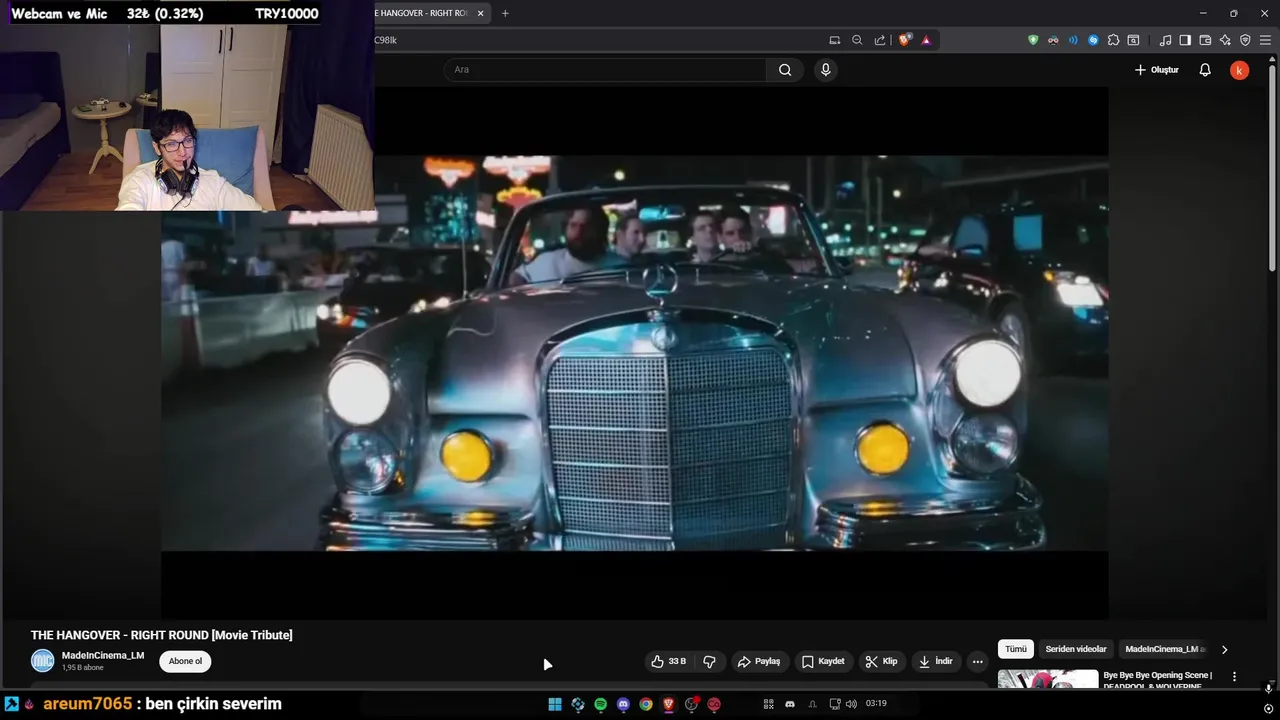The image size is (1280, 720).
Task: Expand filter chips with right chevron
Action: pos(1224,649)
